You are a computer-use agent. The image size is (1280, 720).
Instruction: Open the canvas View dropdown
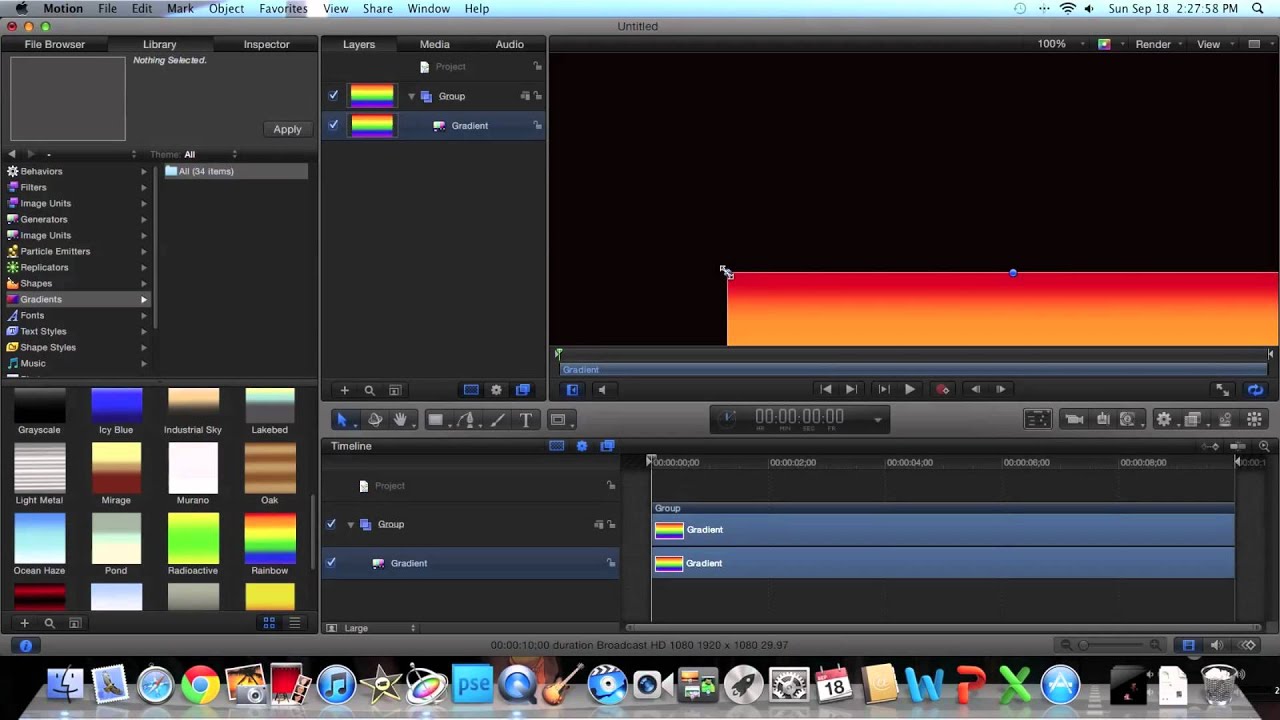click(x=1214, y=44)
